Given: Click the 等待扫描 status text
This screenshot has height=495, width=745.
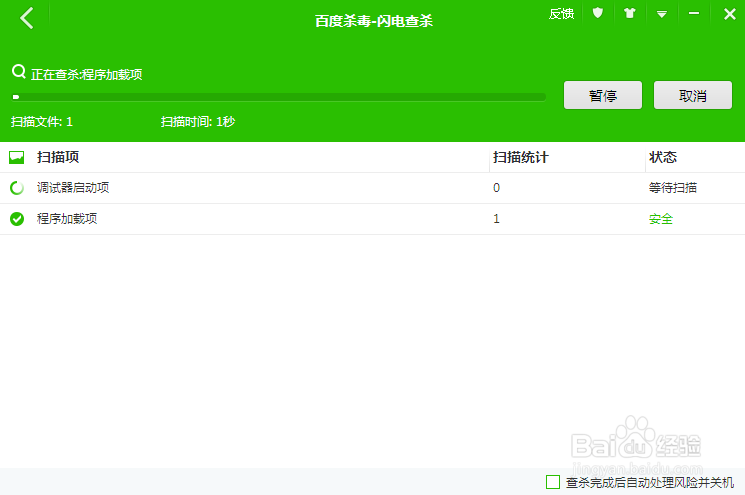Looking at the screenshot, I should (672, 188).
